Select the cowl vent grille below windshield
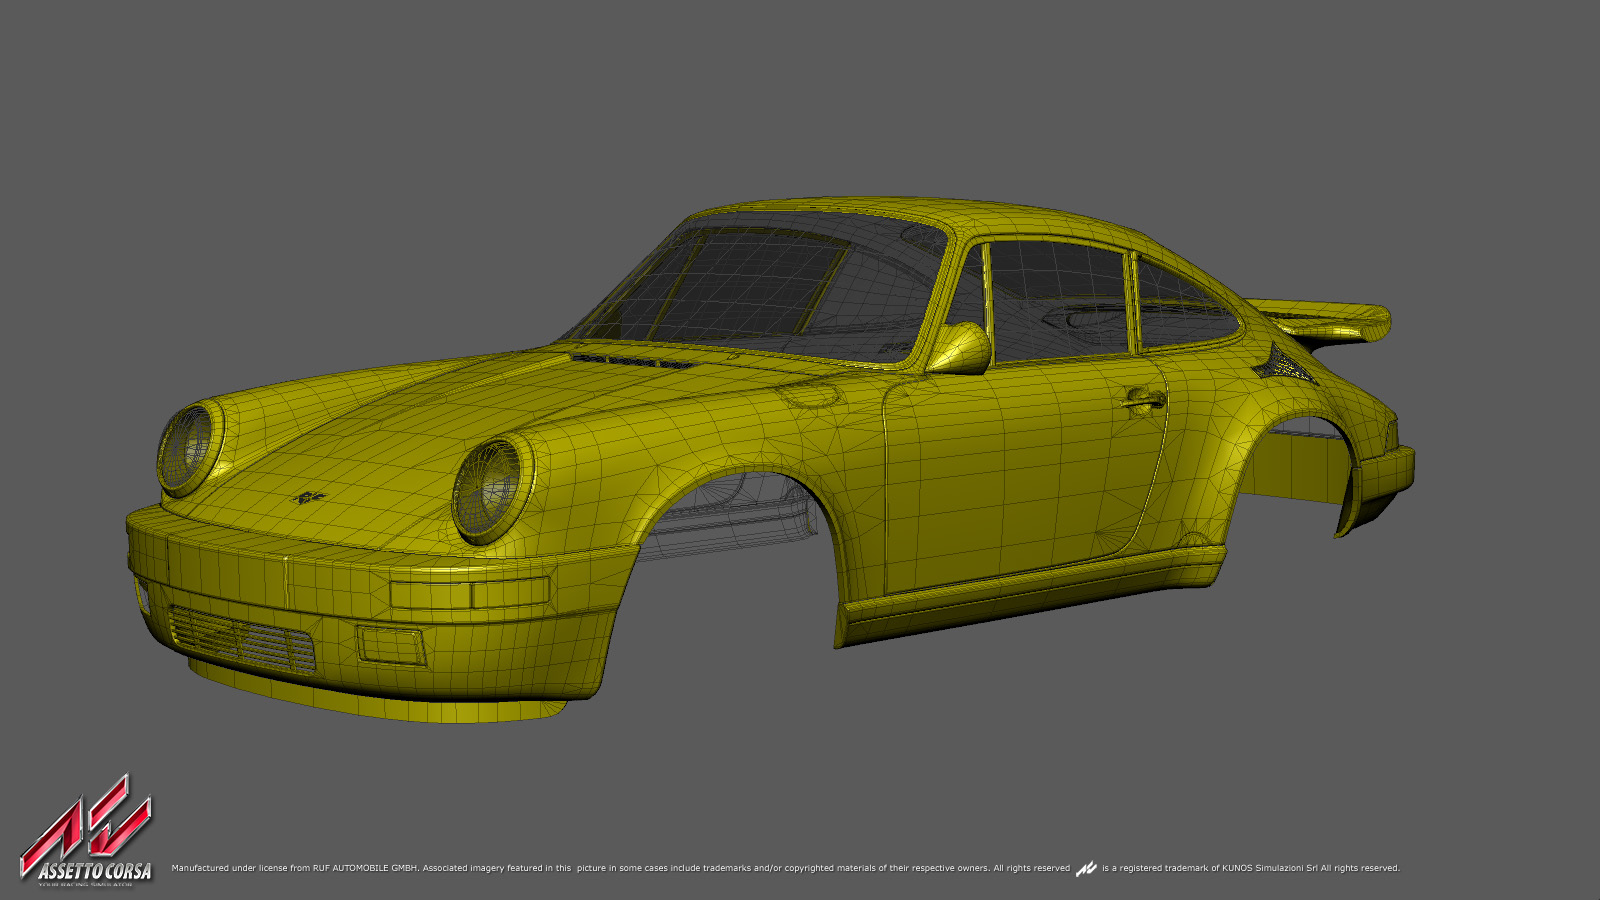The image size is (1600, 900). (x=632, y=359)
